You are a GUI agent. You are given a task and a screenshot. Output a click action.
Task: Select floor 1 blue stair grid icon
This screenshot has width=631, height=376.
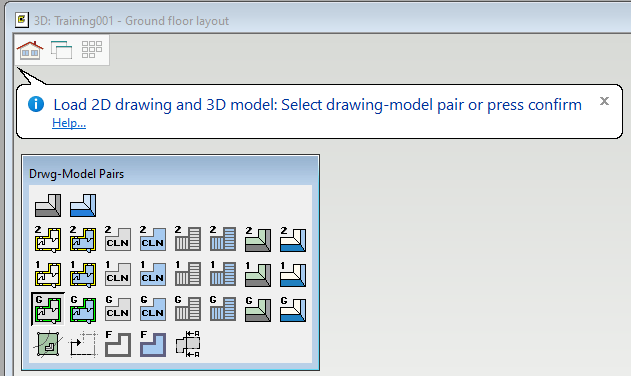tap(223, 274)
